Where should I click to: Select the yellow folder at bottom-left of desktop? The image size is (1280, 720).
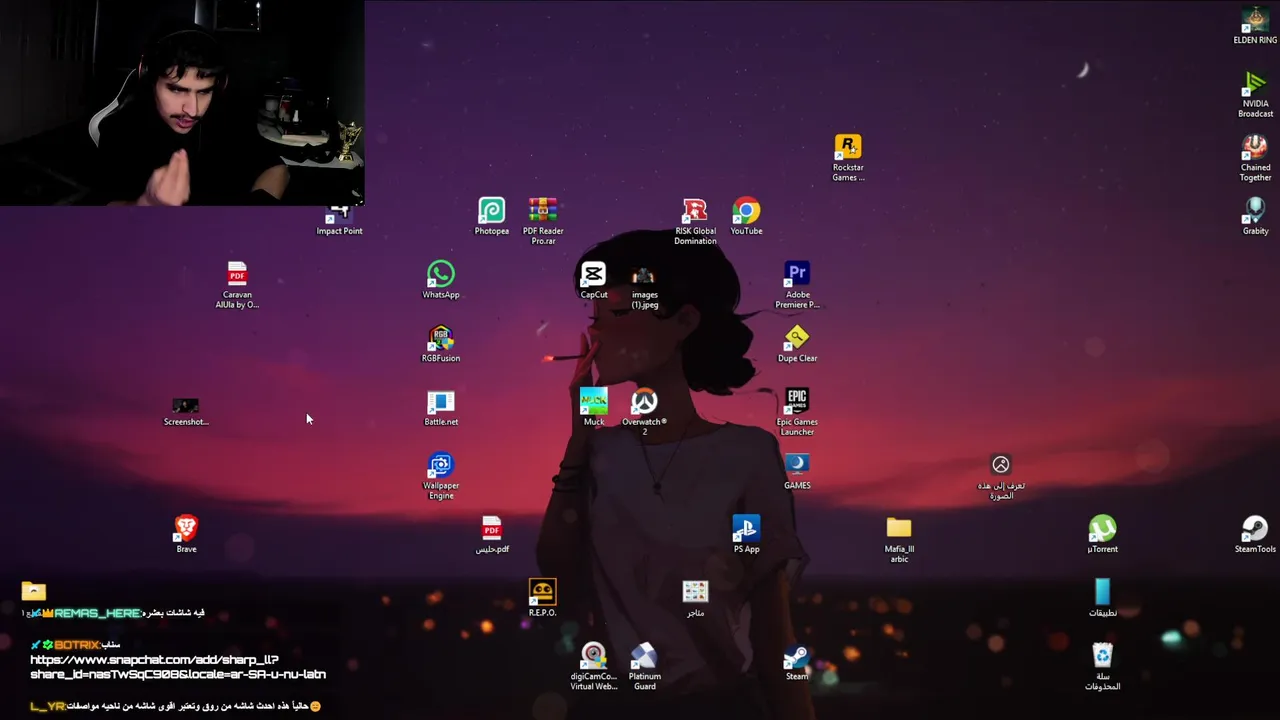pos(33,591)
